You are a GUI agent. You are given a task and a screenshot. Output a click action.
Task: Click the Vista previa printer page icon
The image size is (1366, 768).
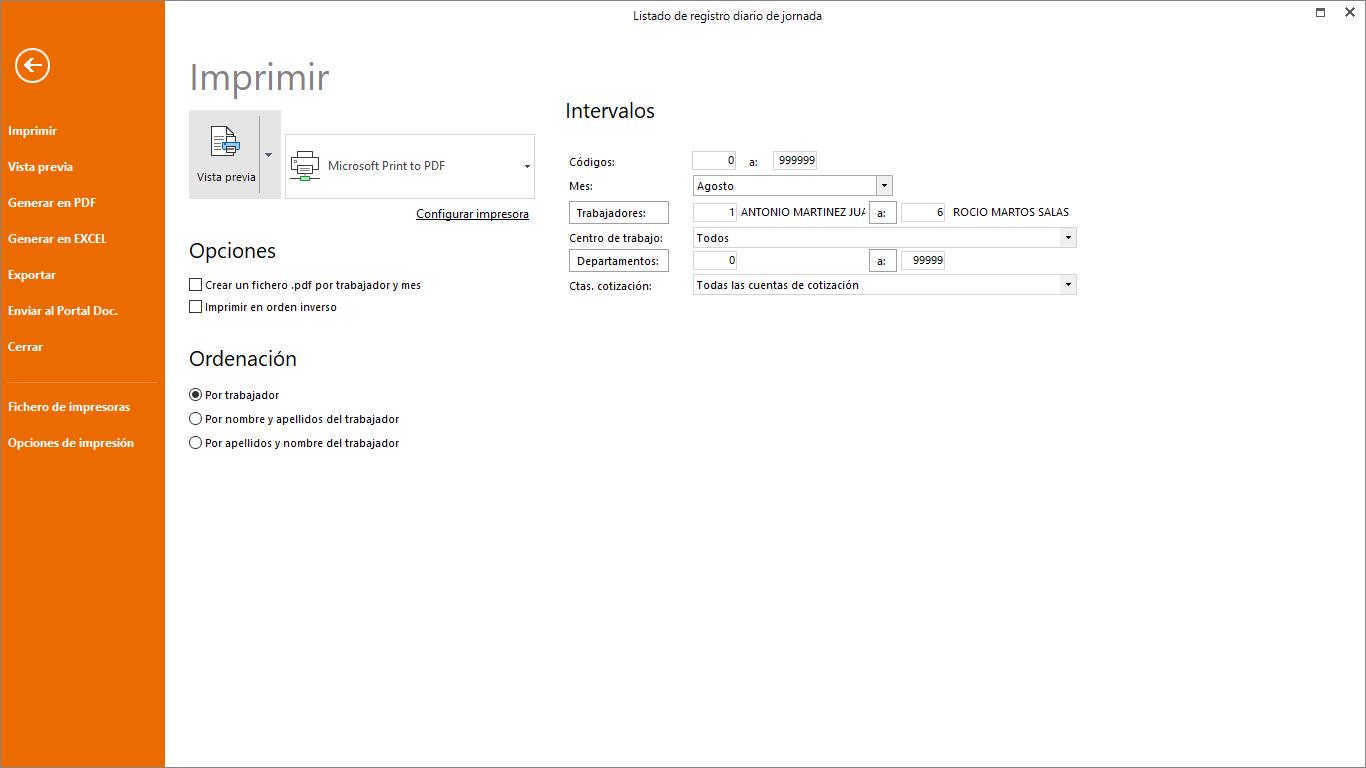(225, 141)
